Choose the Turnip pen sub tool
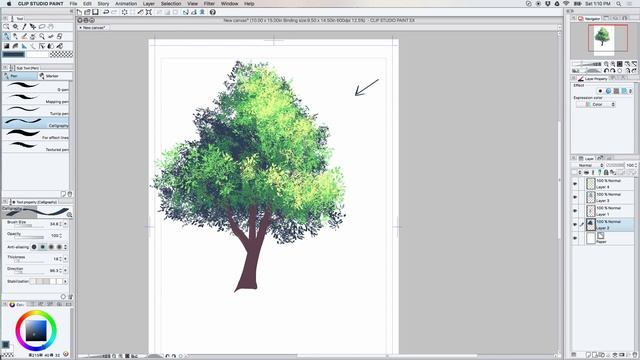Image resolution: width=640 pixels, height=360 pixels. tap(36, 110)
